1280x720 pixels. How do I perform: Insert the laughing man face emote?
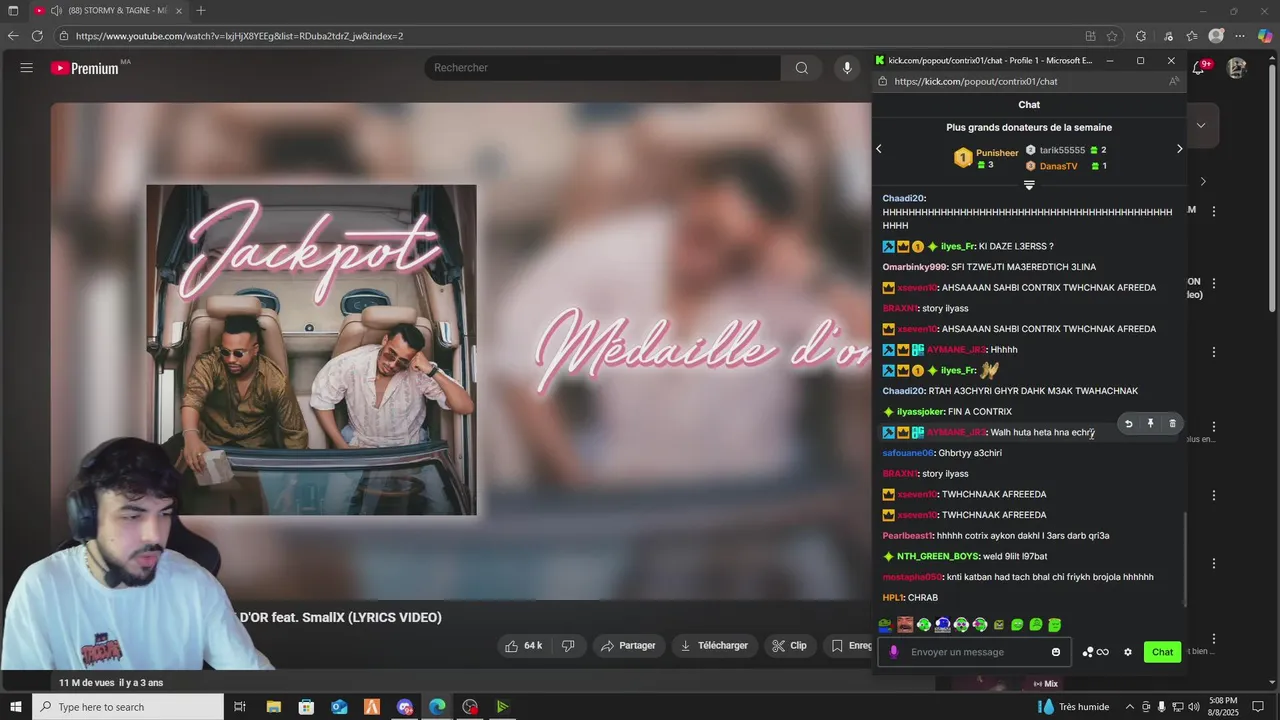coord(905,625)
